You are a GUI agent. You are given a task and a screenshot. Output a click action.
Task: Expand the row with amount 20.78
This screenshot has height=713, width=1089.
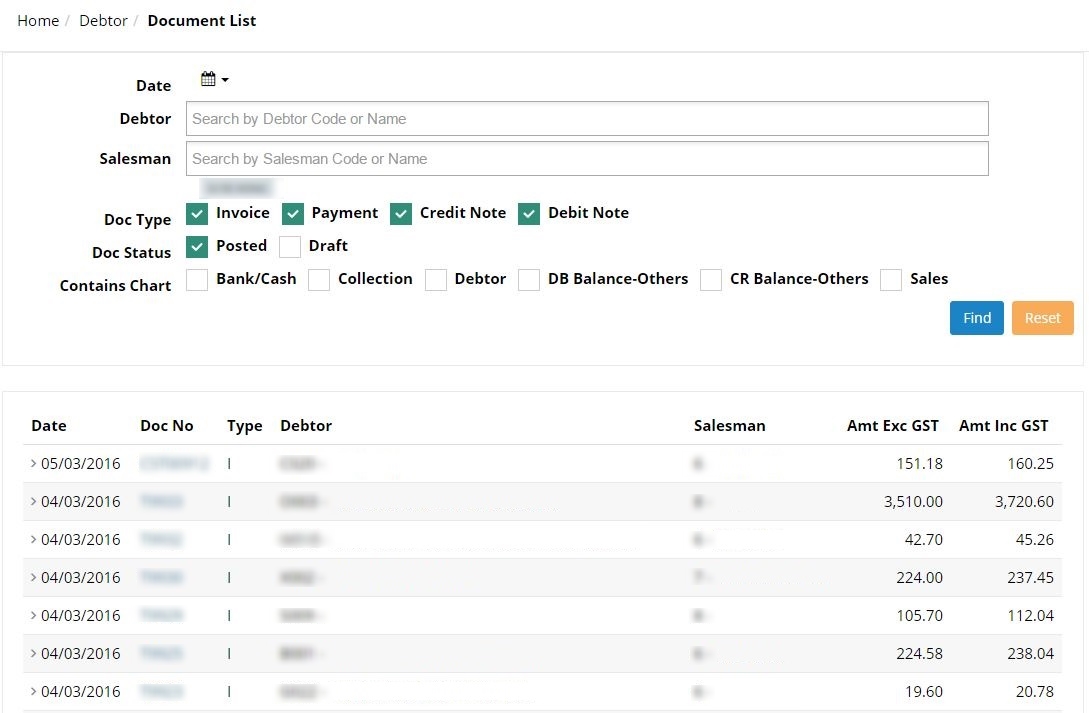click(33, 691)
